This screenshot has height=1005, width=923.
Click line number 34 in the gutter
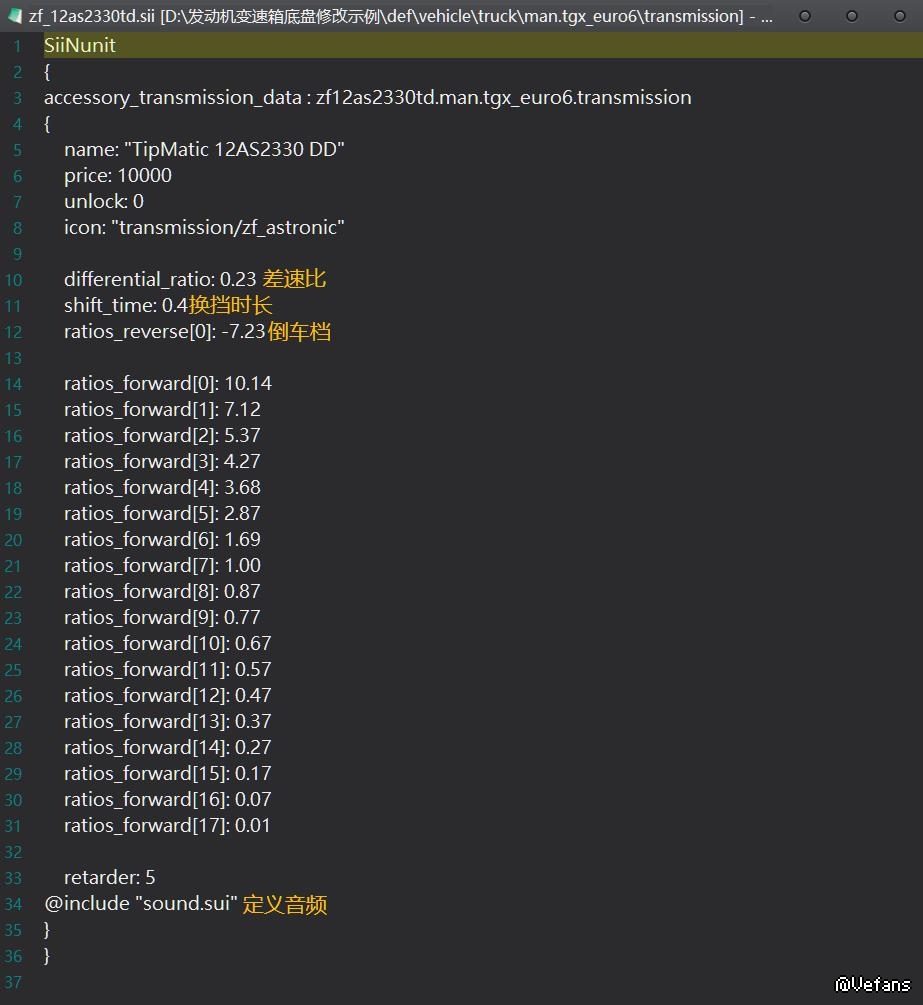[x=14, y=904]
